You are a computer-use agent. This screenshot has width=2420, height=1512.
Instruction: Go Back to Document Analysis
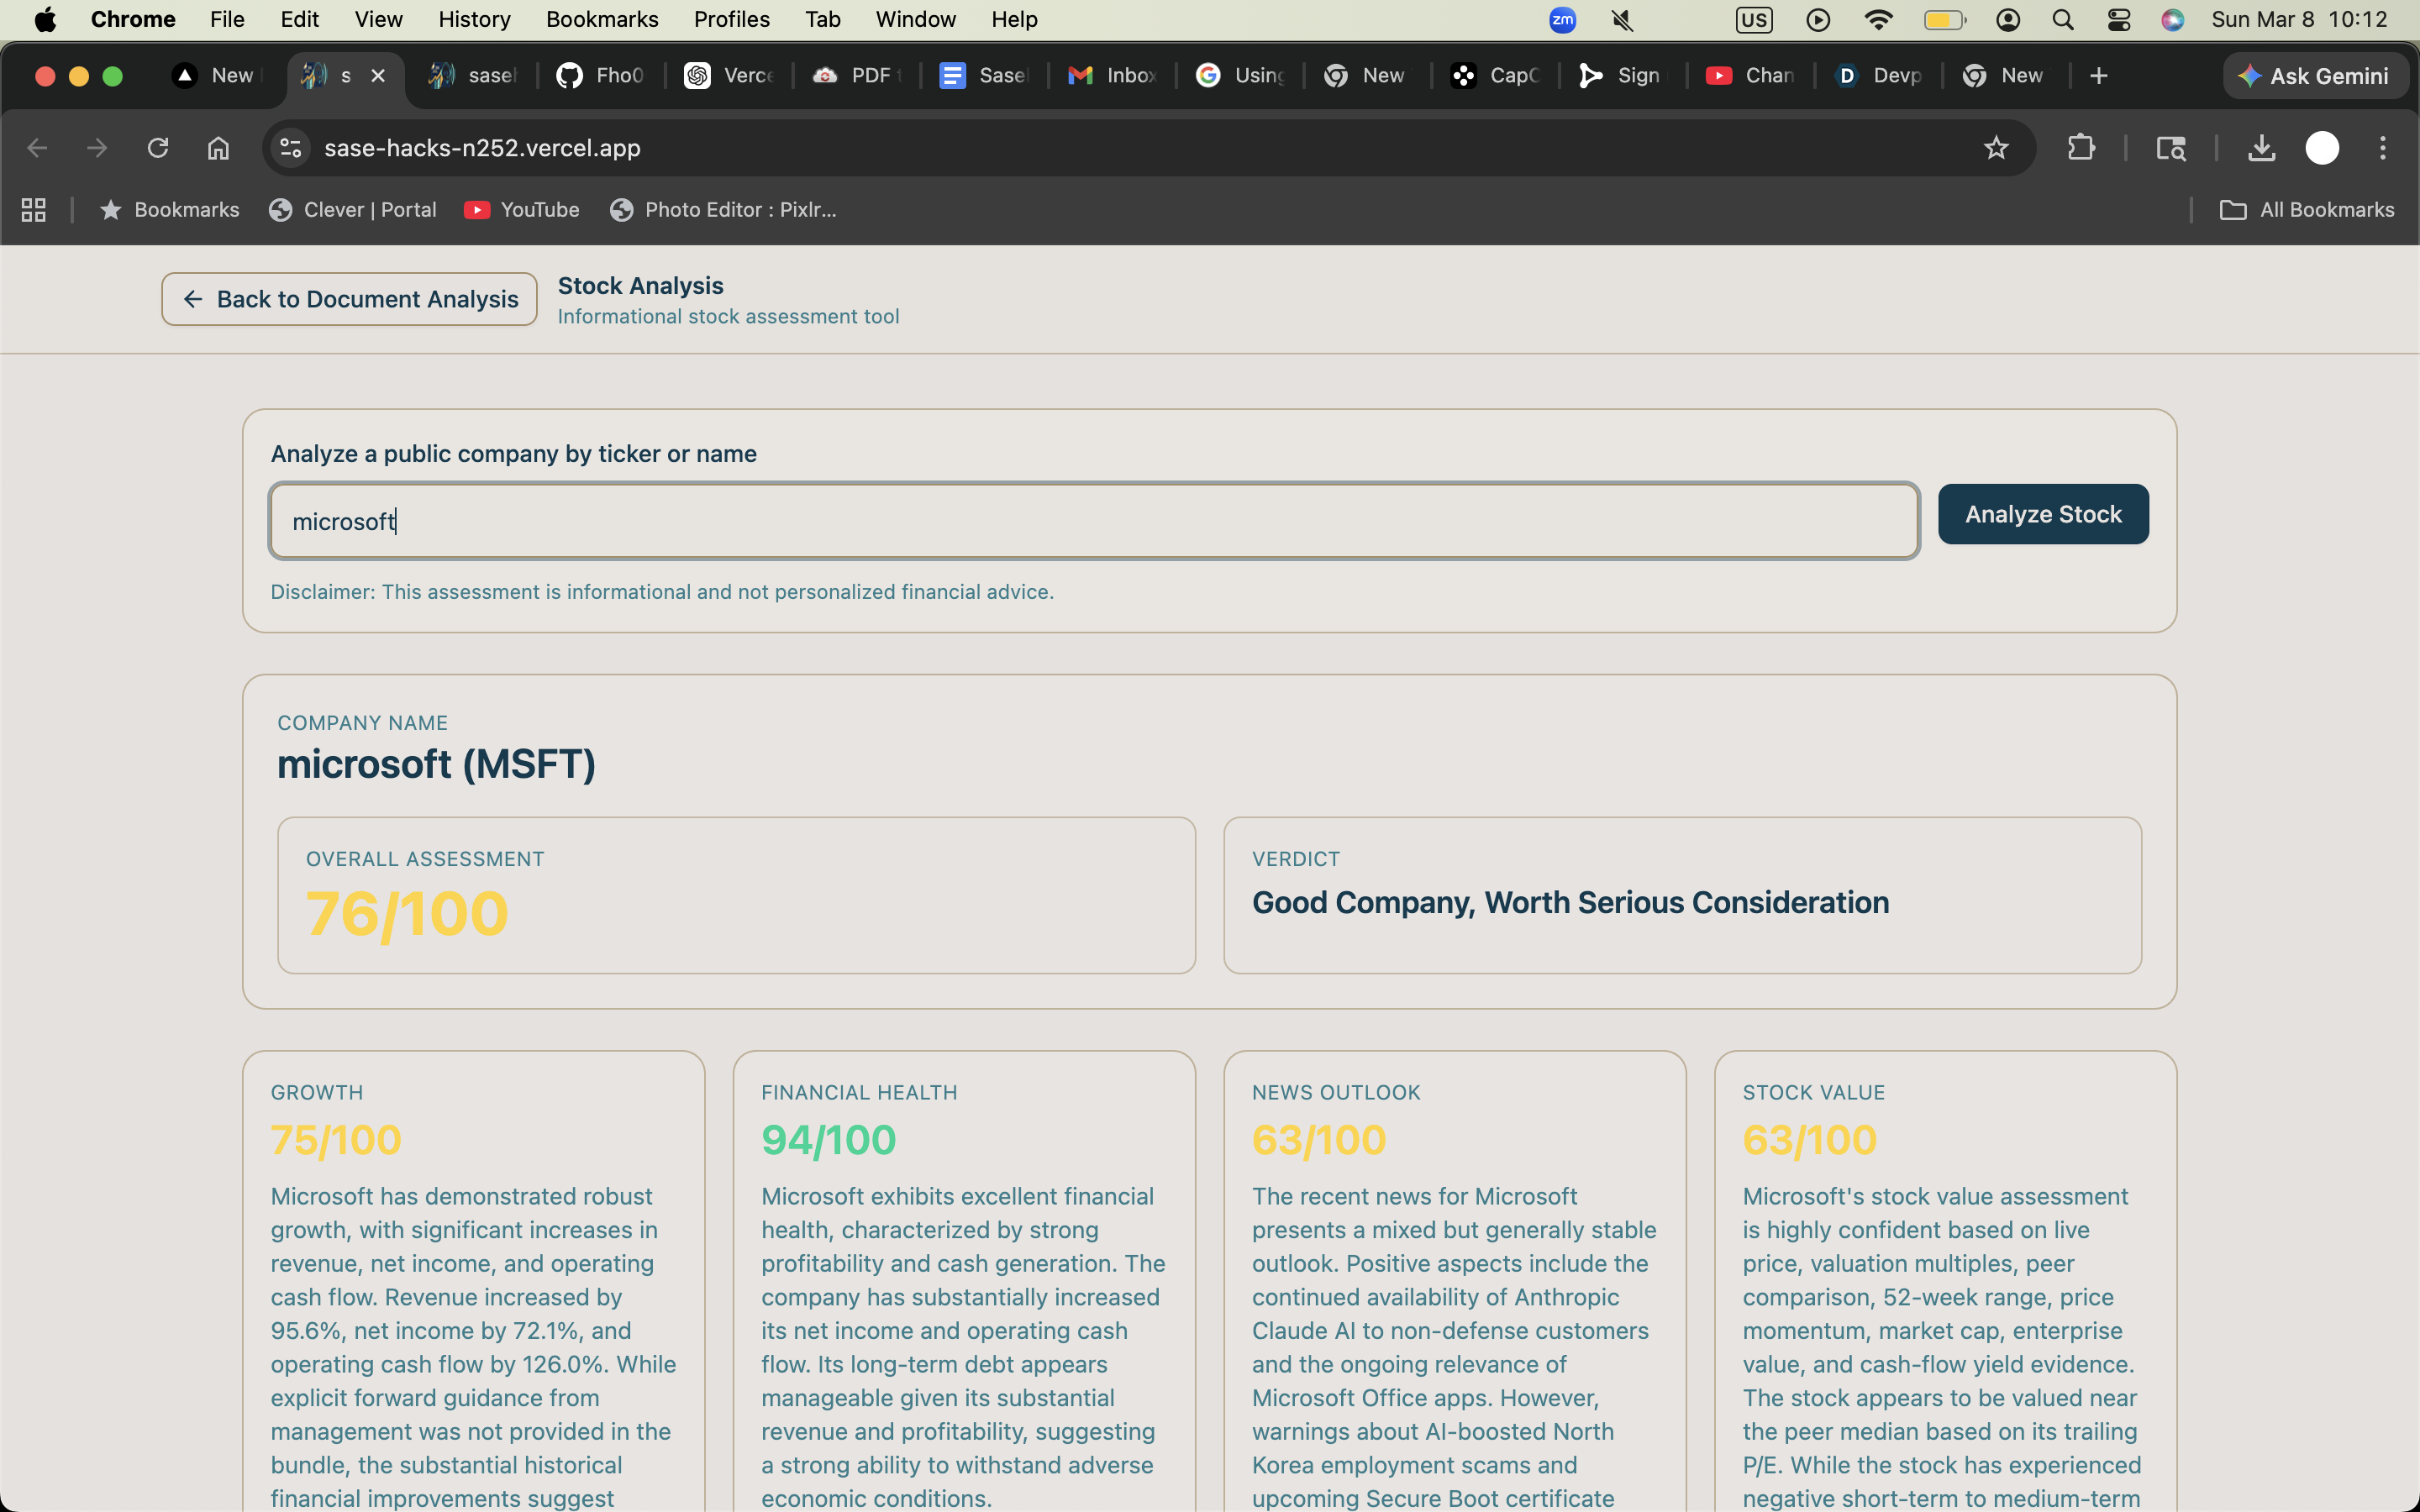coord(349,299)
